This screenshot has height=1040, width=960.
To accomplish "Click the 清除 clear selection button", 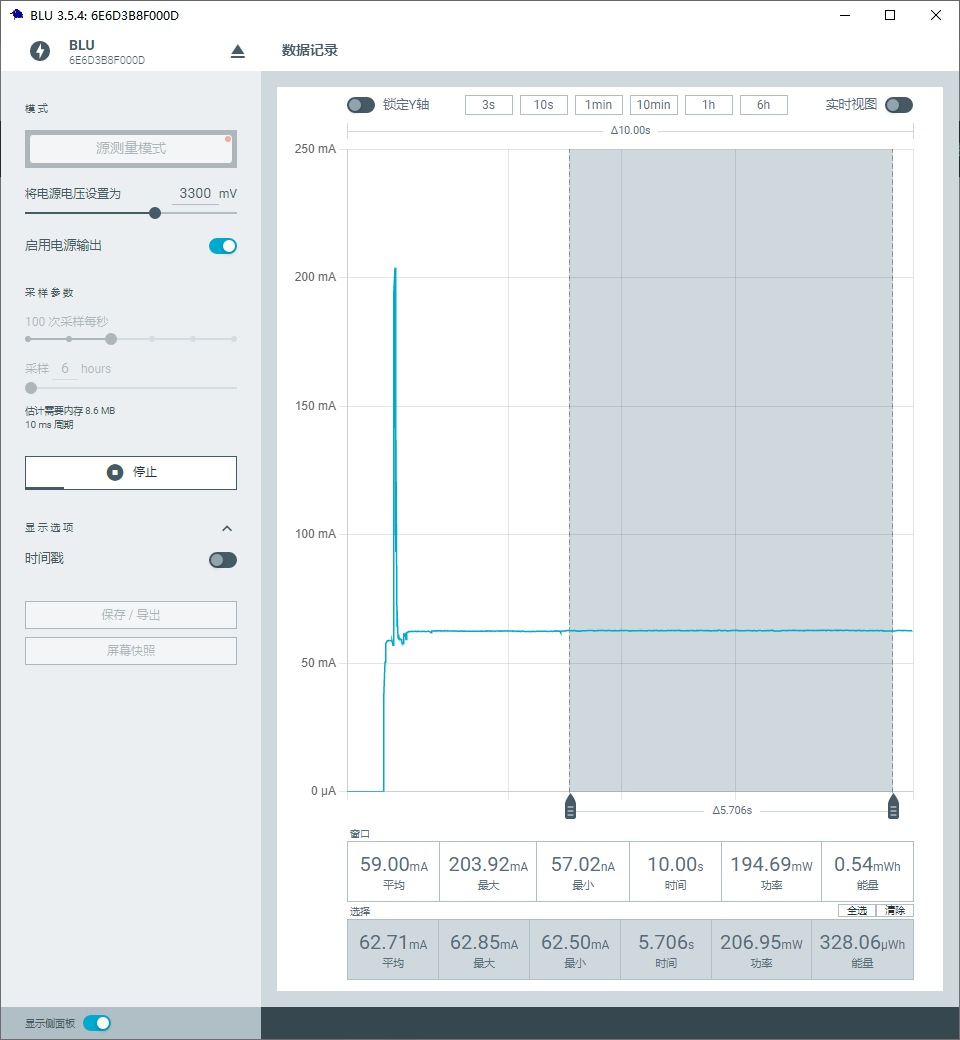I will tap(894, 911).
